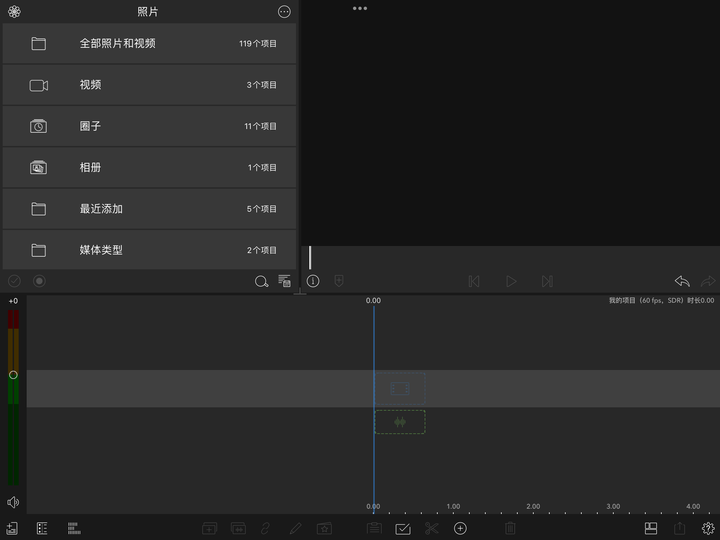Image resolution: width=720 pixels, height=540 pixels.
Task: Open the library more options ellipsis
Action: (284, 11)
